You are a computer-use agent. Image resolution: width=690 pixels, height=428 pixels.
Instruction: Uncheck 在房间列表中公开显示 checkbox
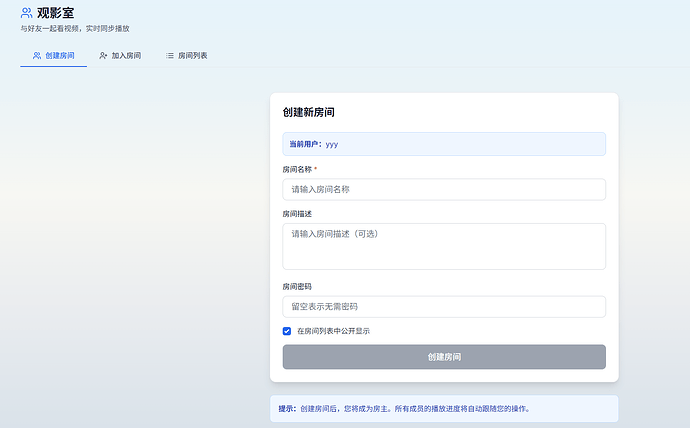point(287,331)
